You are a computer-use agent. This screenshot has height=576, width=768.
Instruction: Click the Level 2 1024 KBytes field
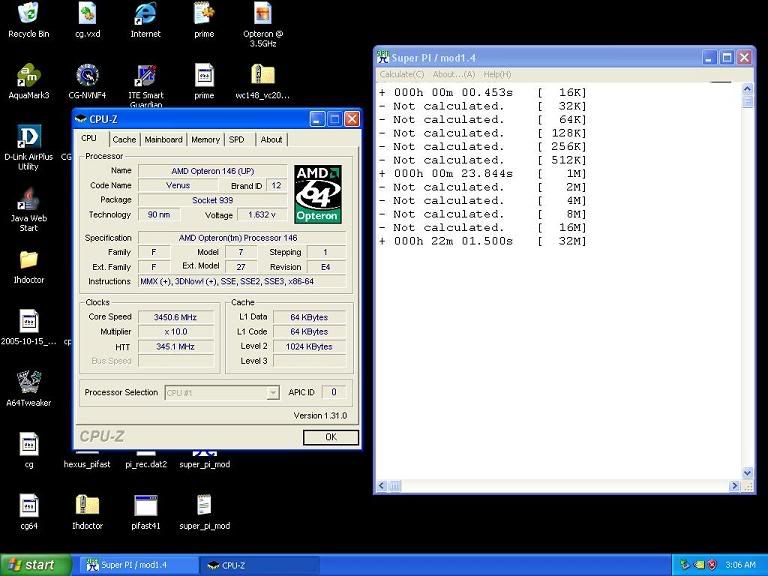click(x=309, y=346)
